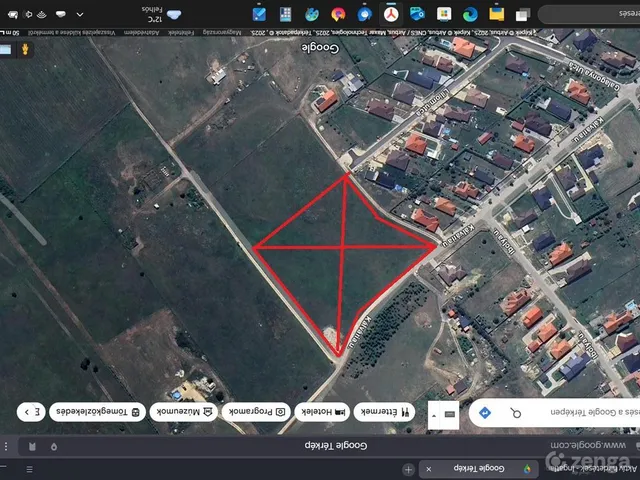This screenshot has height=480, width=640.
Task: Click the magnifier search icon in Maps
Action: 516,413
